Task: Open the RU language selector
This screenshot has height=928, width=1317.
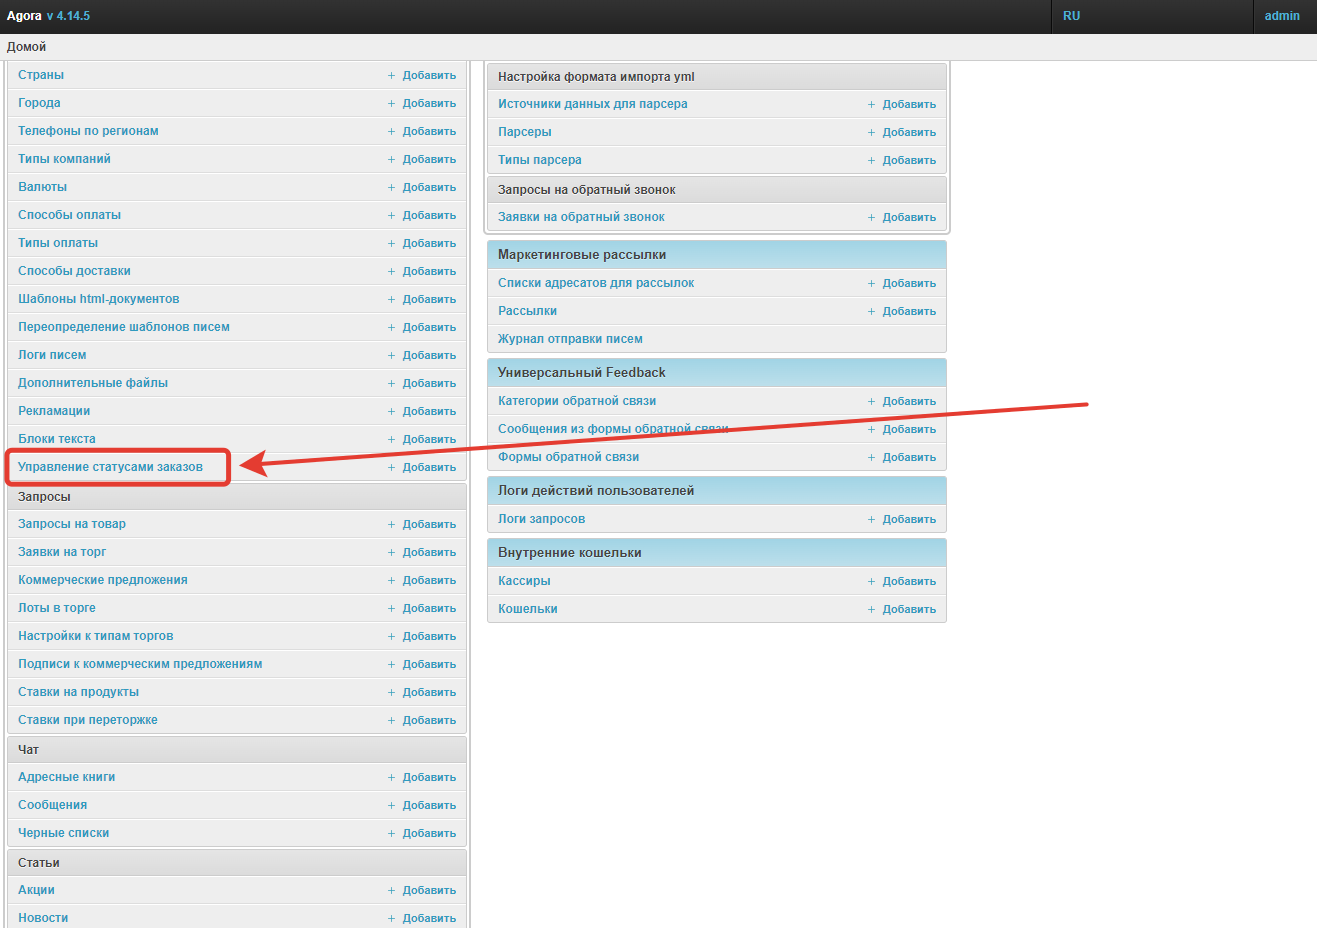Action: pyautogui.click(x=1071, y=16)
